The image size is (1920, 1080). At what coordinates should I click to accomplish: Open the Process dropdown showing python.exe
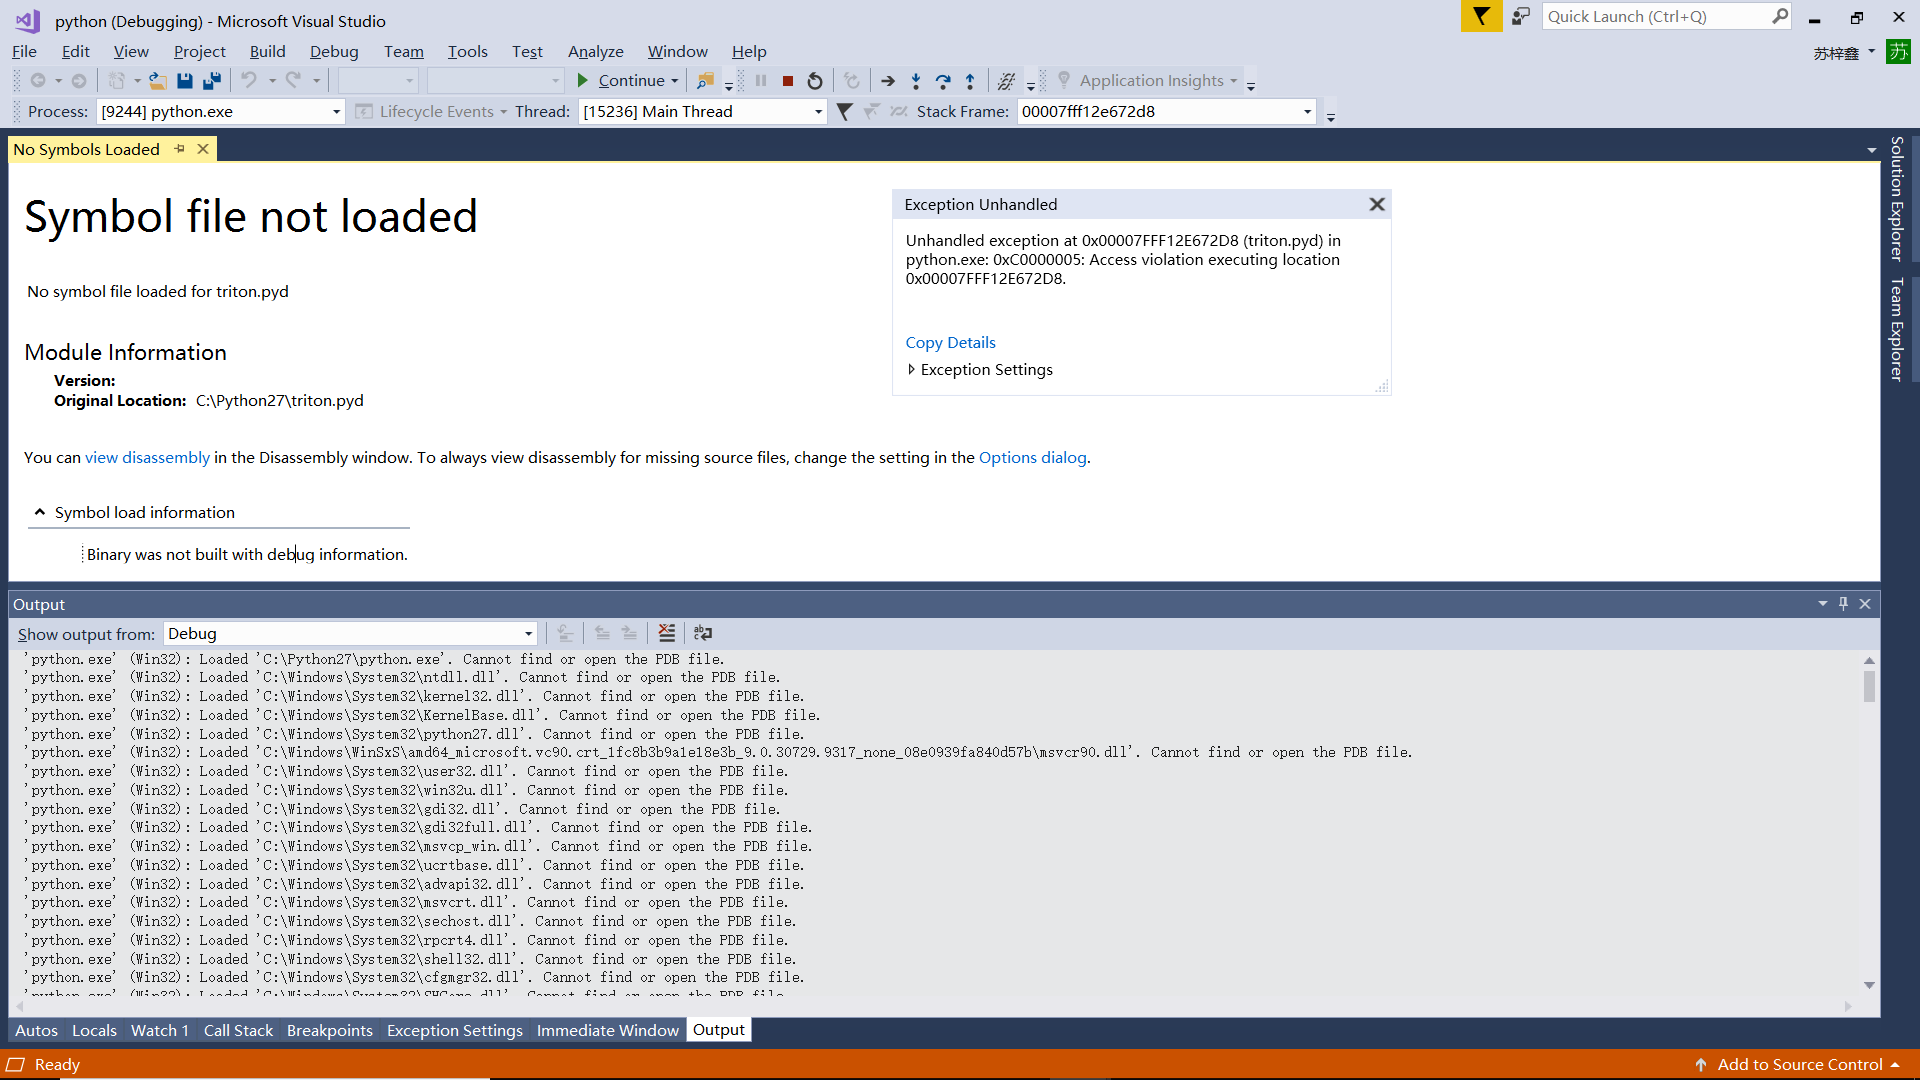[336, 111]
